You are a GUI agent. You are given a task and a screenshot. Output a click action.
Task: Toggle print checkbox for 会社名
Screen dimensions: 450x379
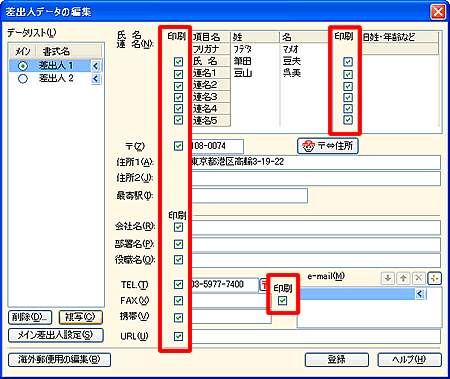[x=178, y=227]
